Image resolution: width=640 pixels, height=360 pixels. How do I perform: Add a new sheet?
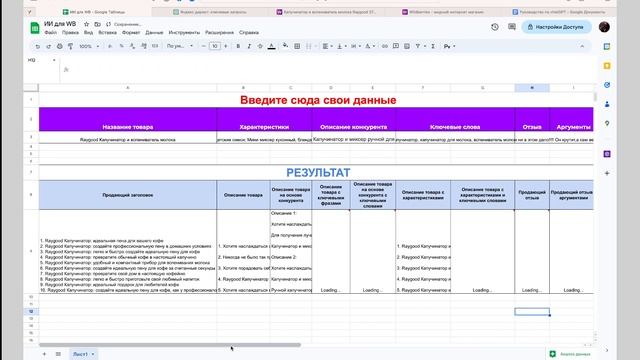[44, 354]
